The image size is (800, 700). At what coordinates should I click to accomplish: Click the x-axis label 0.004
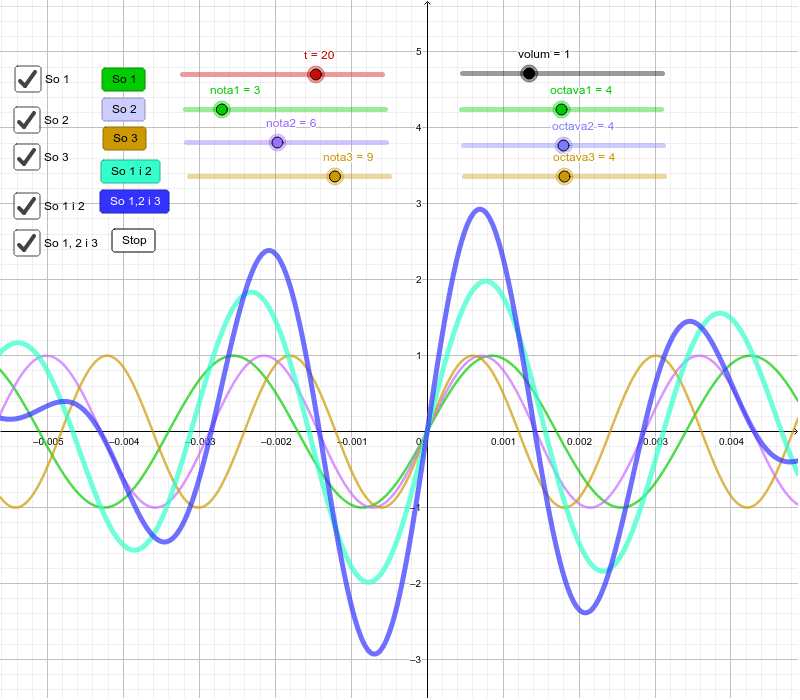(731, 442)
